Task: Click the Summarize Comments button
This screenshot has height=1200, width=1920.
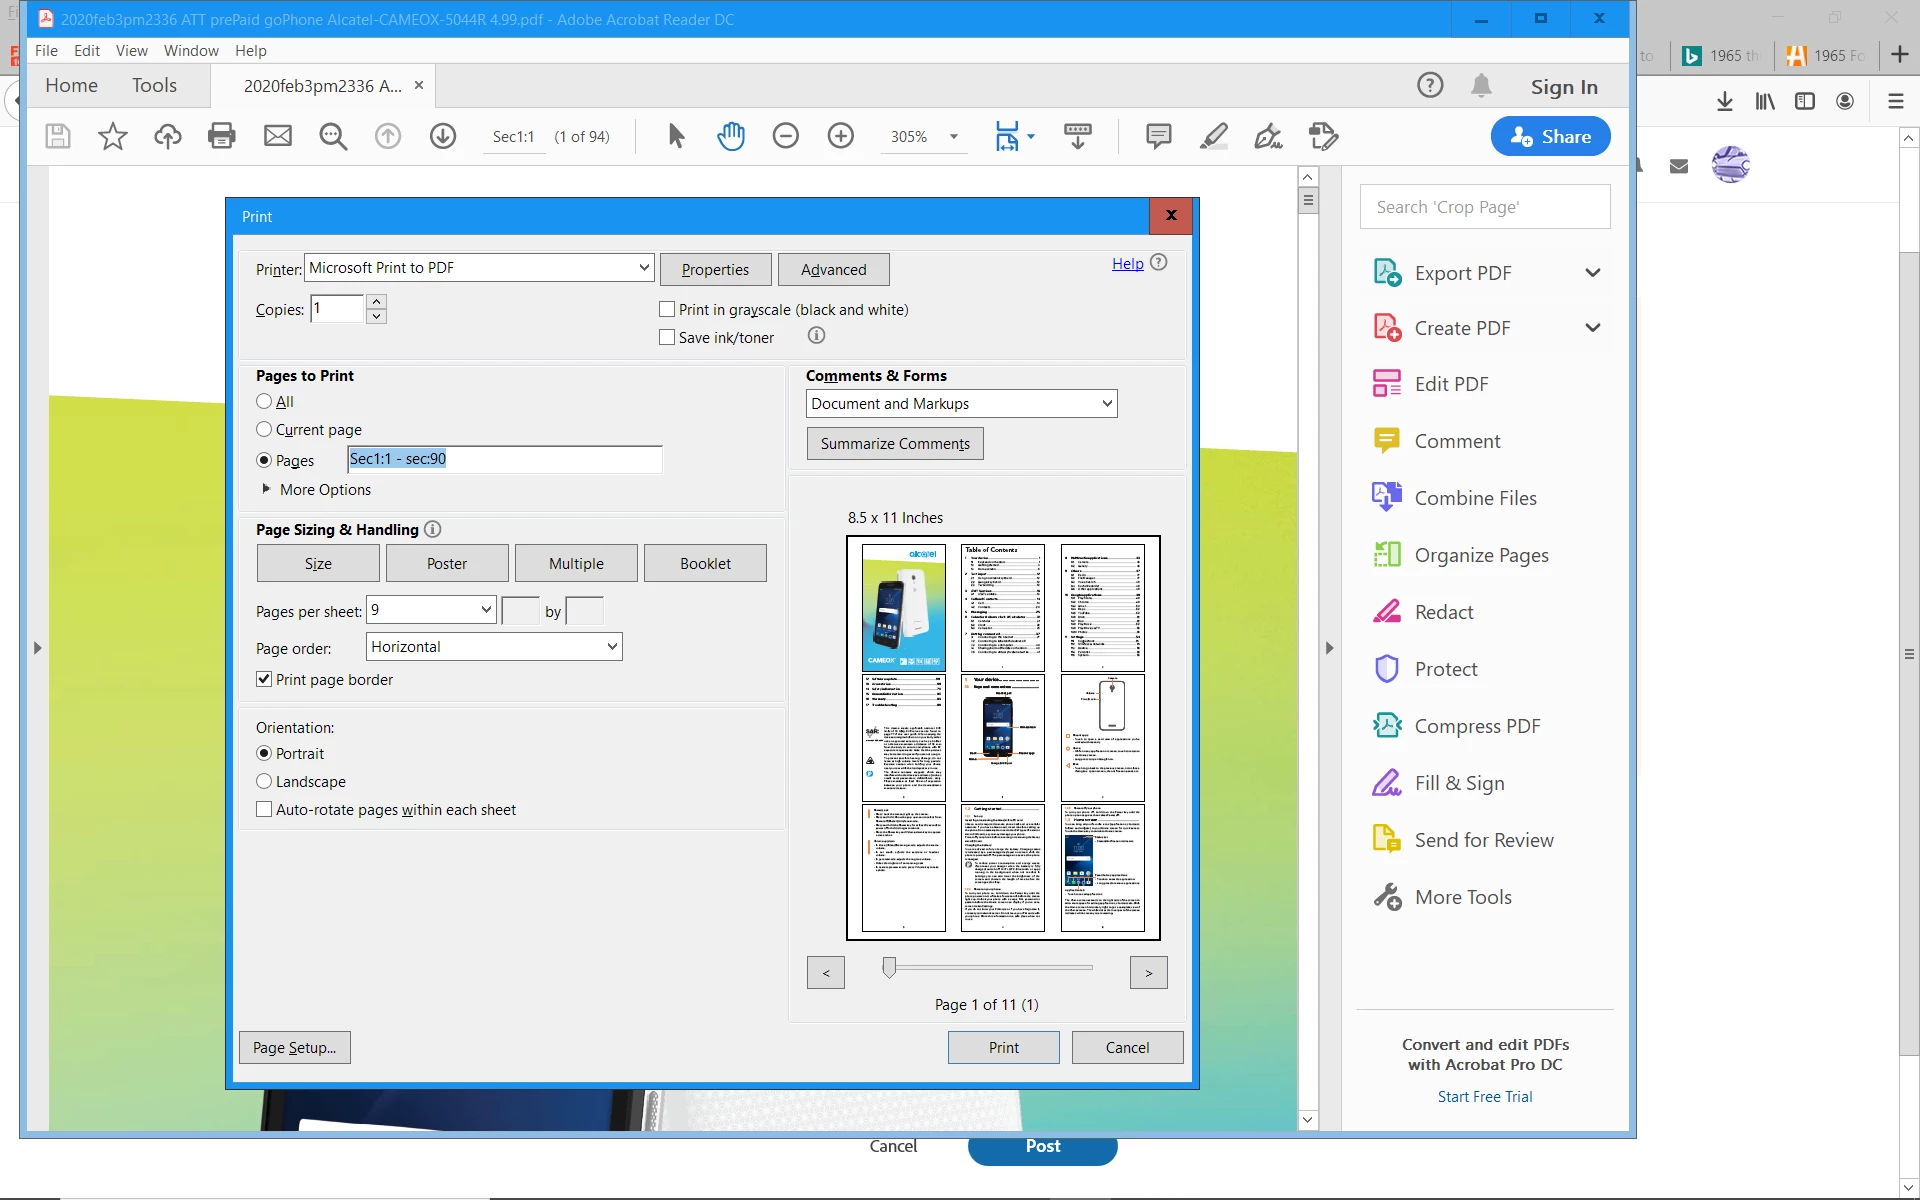Action: click(x=895, y=444)
